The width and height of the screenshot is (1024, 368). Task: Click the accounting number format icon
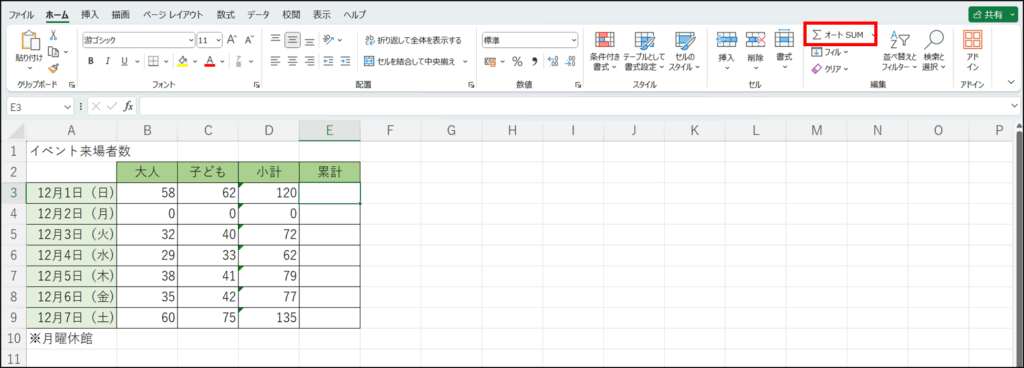pos(490,61)
